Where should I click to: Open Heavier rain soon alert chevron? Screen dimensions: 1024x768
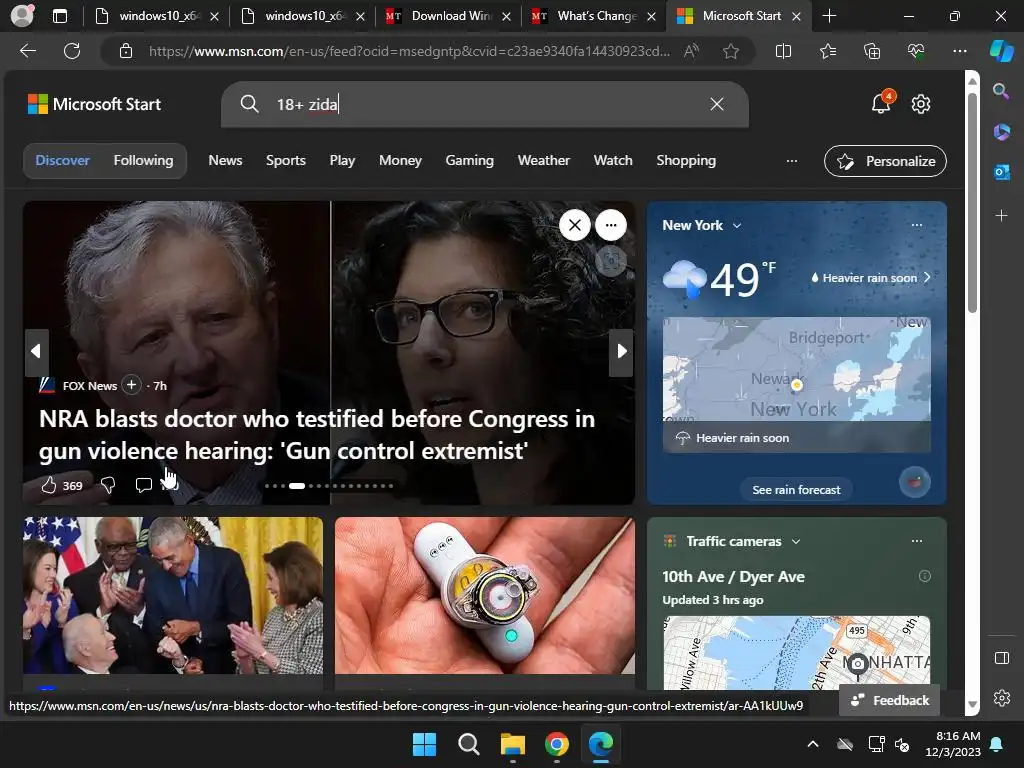927,278
